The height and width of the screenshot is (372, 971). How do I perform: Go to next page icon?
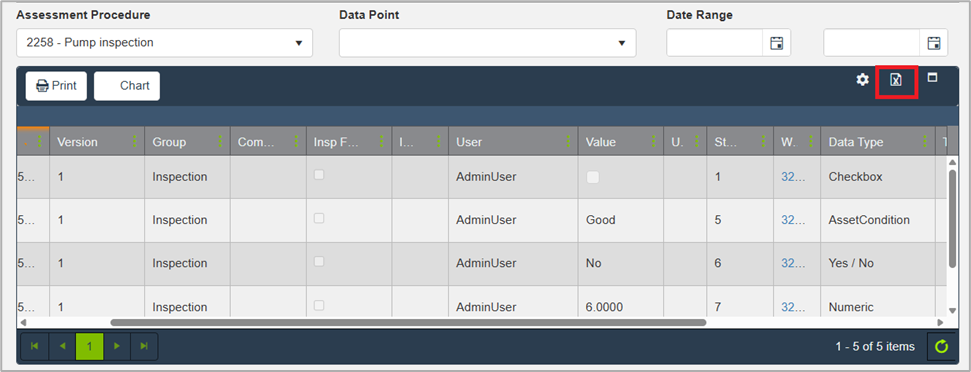(x=116, y=346)
